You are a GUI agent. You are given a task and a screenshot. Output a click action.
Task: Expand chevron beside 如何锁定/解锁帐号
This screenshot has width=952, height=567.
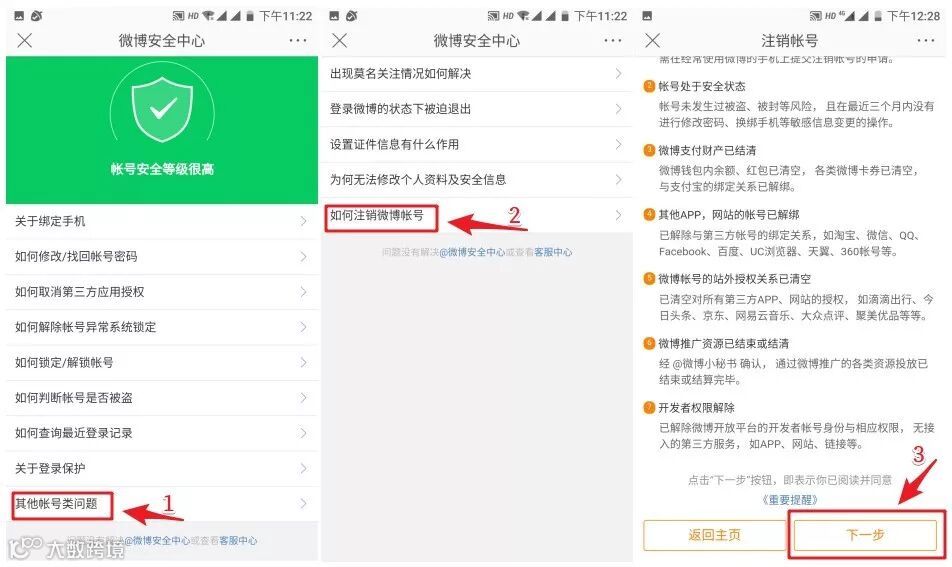304,362
